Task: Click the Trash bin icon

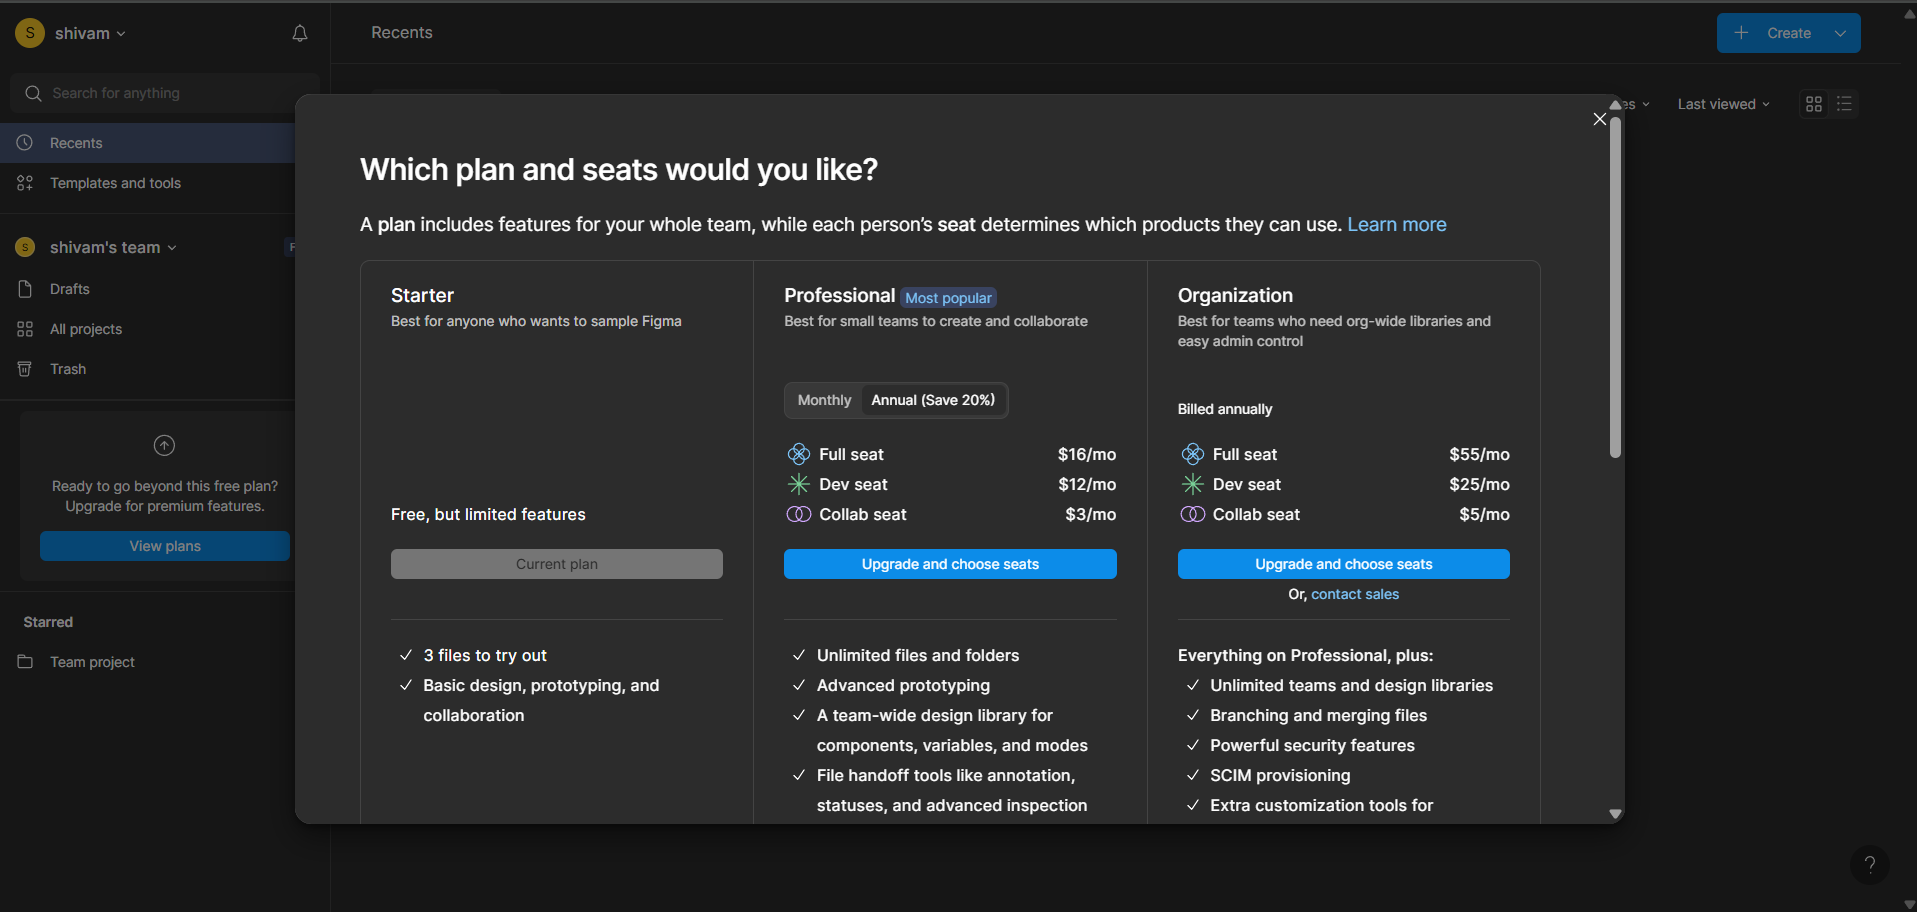Action: 25,369
